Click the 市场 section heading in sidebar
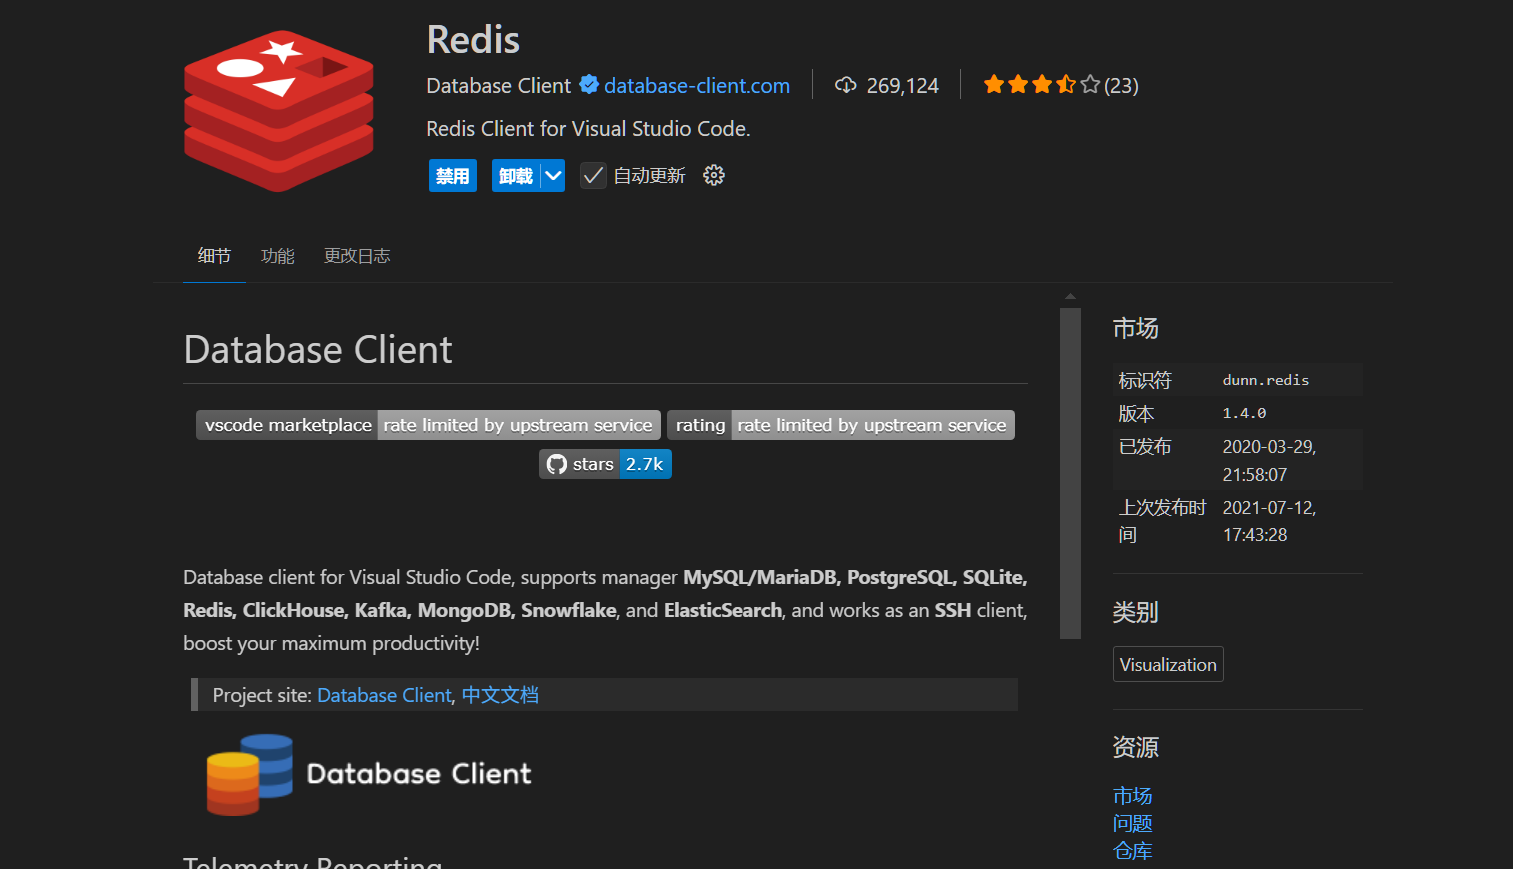Viewport: 1513px width, 869px height. pyautogui.click(x=1136, y=328)
